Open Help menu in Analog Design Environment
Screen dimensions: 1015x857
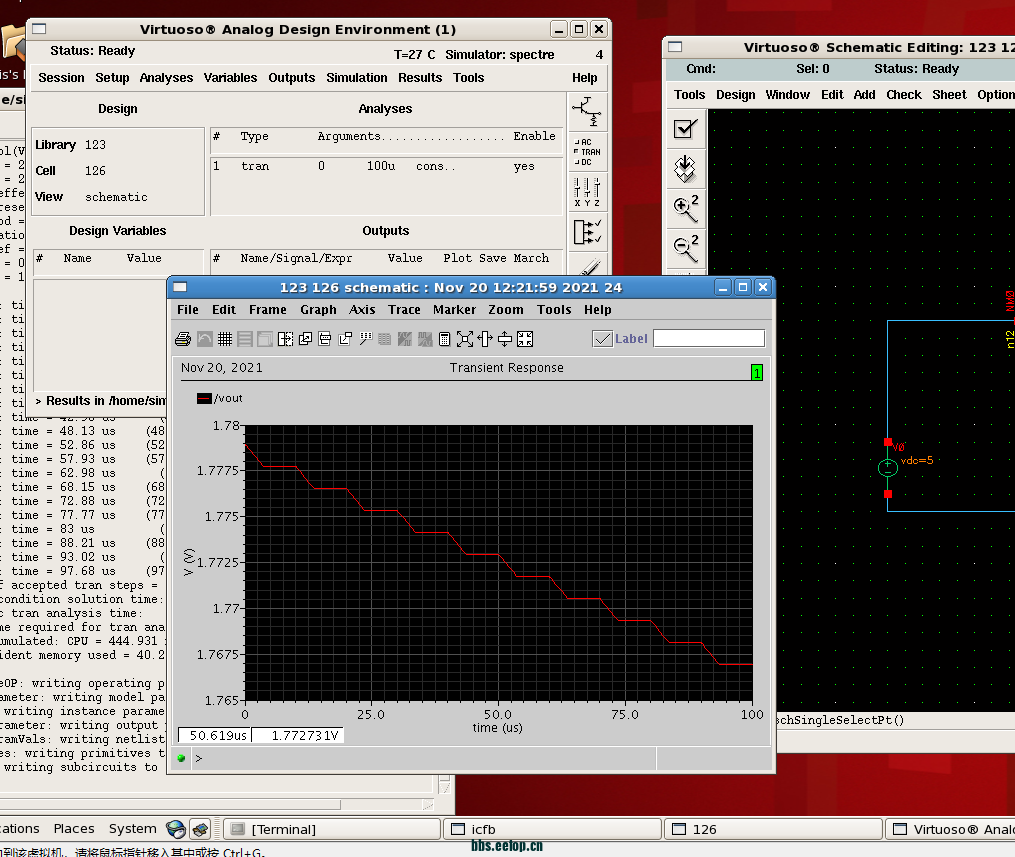pos(585,78)
